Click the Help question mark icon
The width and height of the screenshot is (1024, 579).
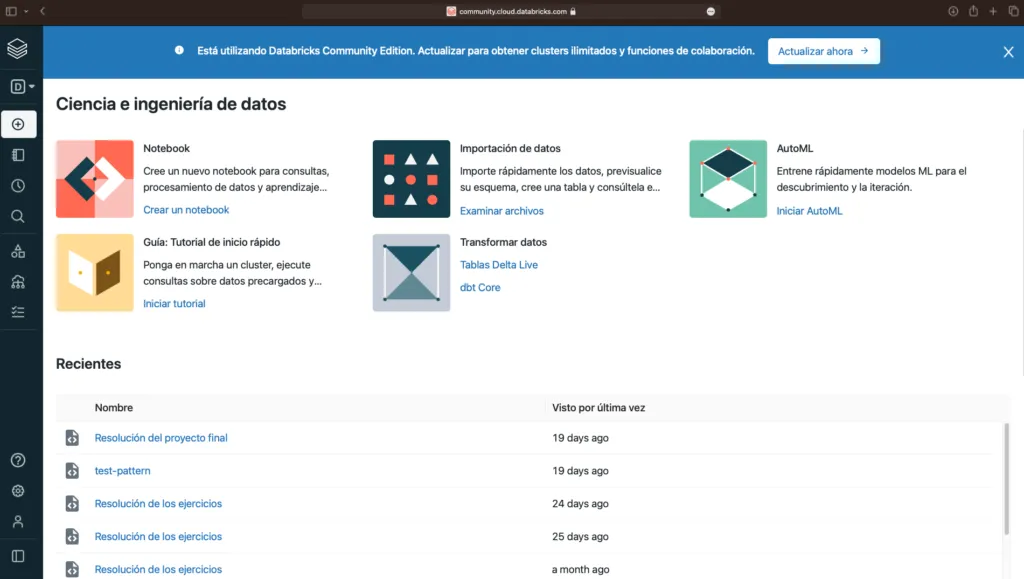18,459
